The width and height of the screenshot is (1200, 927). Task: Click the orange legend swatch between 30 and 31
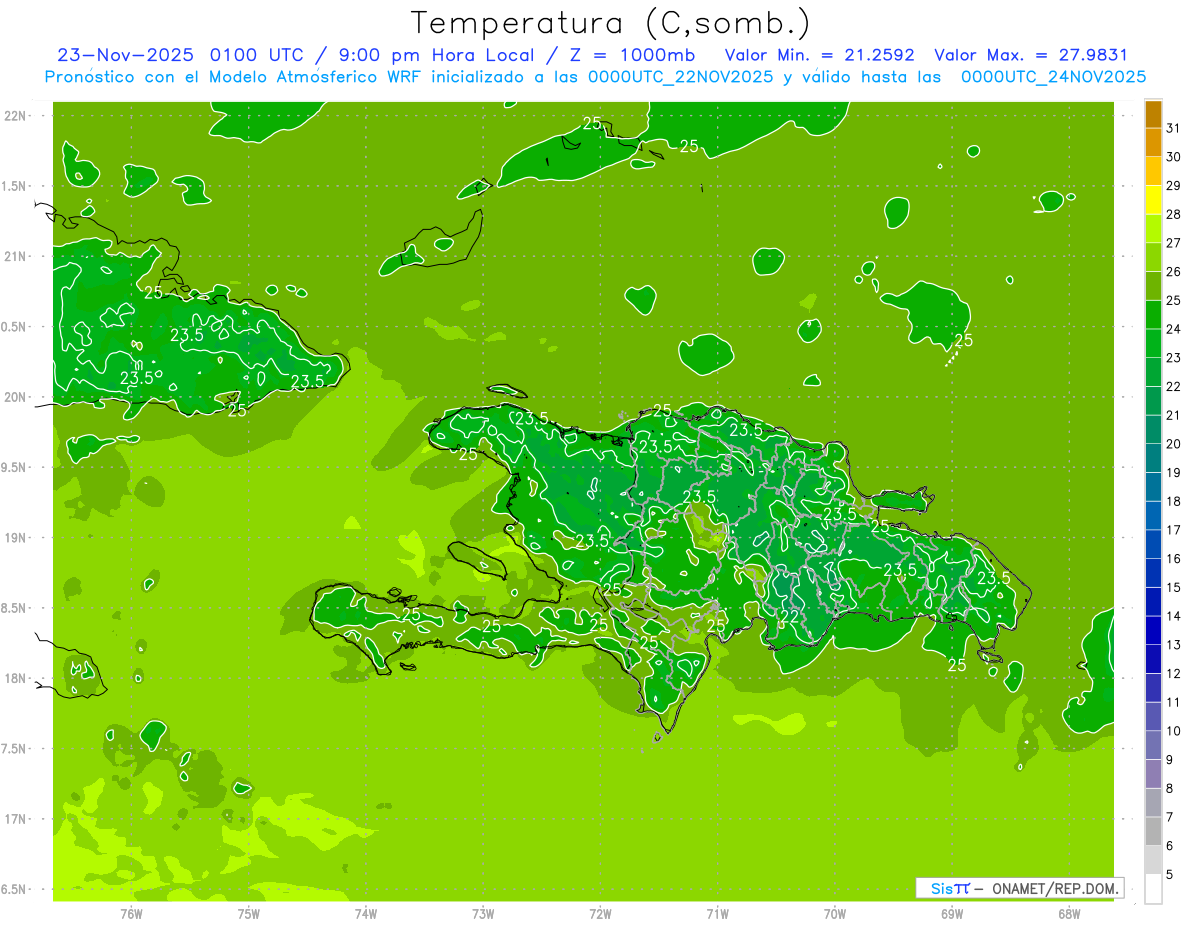click(x=1153, y=143)
